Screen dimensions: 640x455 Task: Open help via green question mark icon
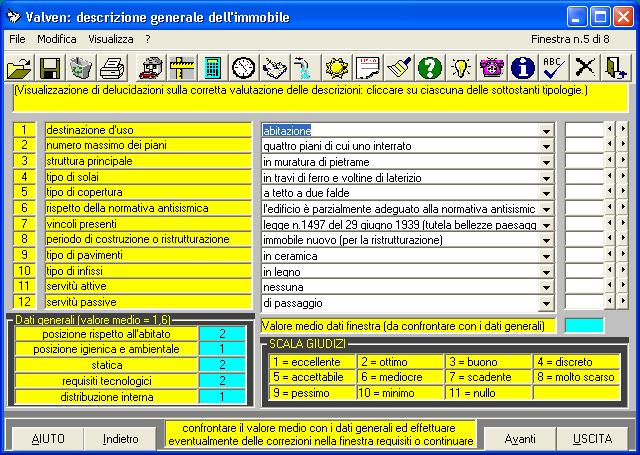[429, 67]
